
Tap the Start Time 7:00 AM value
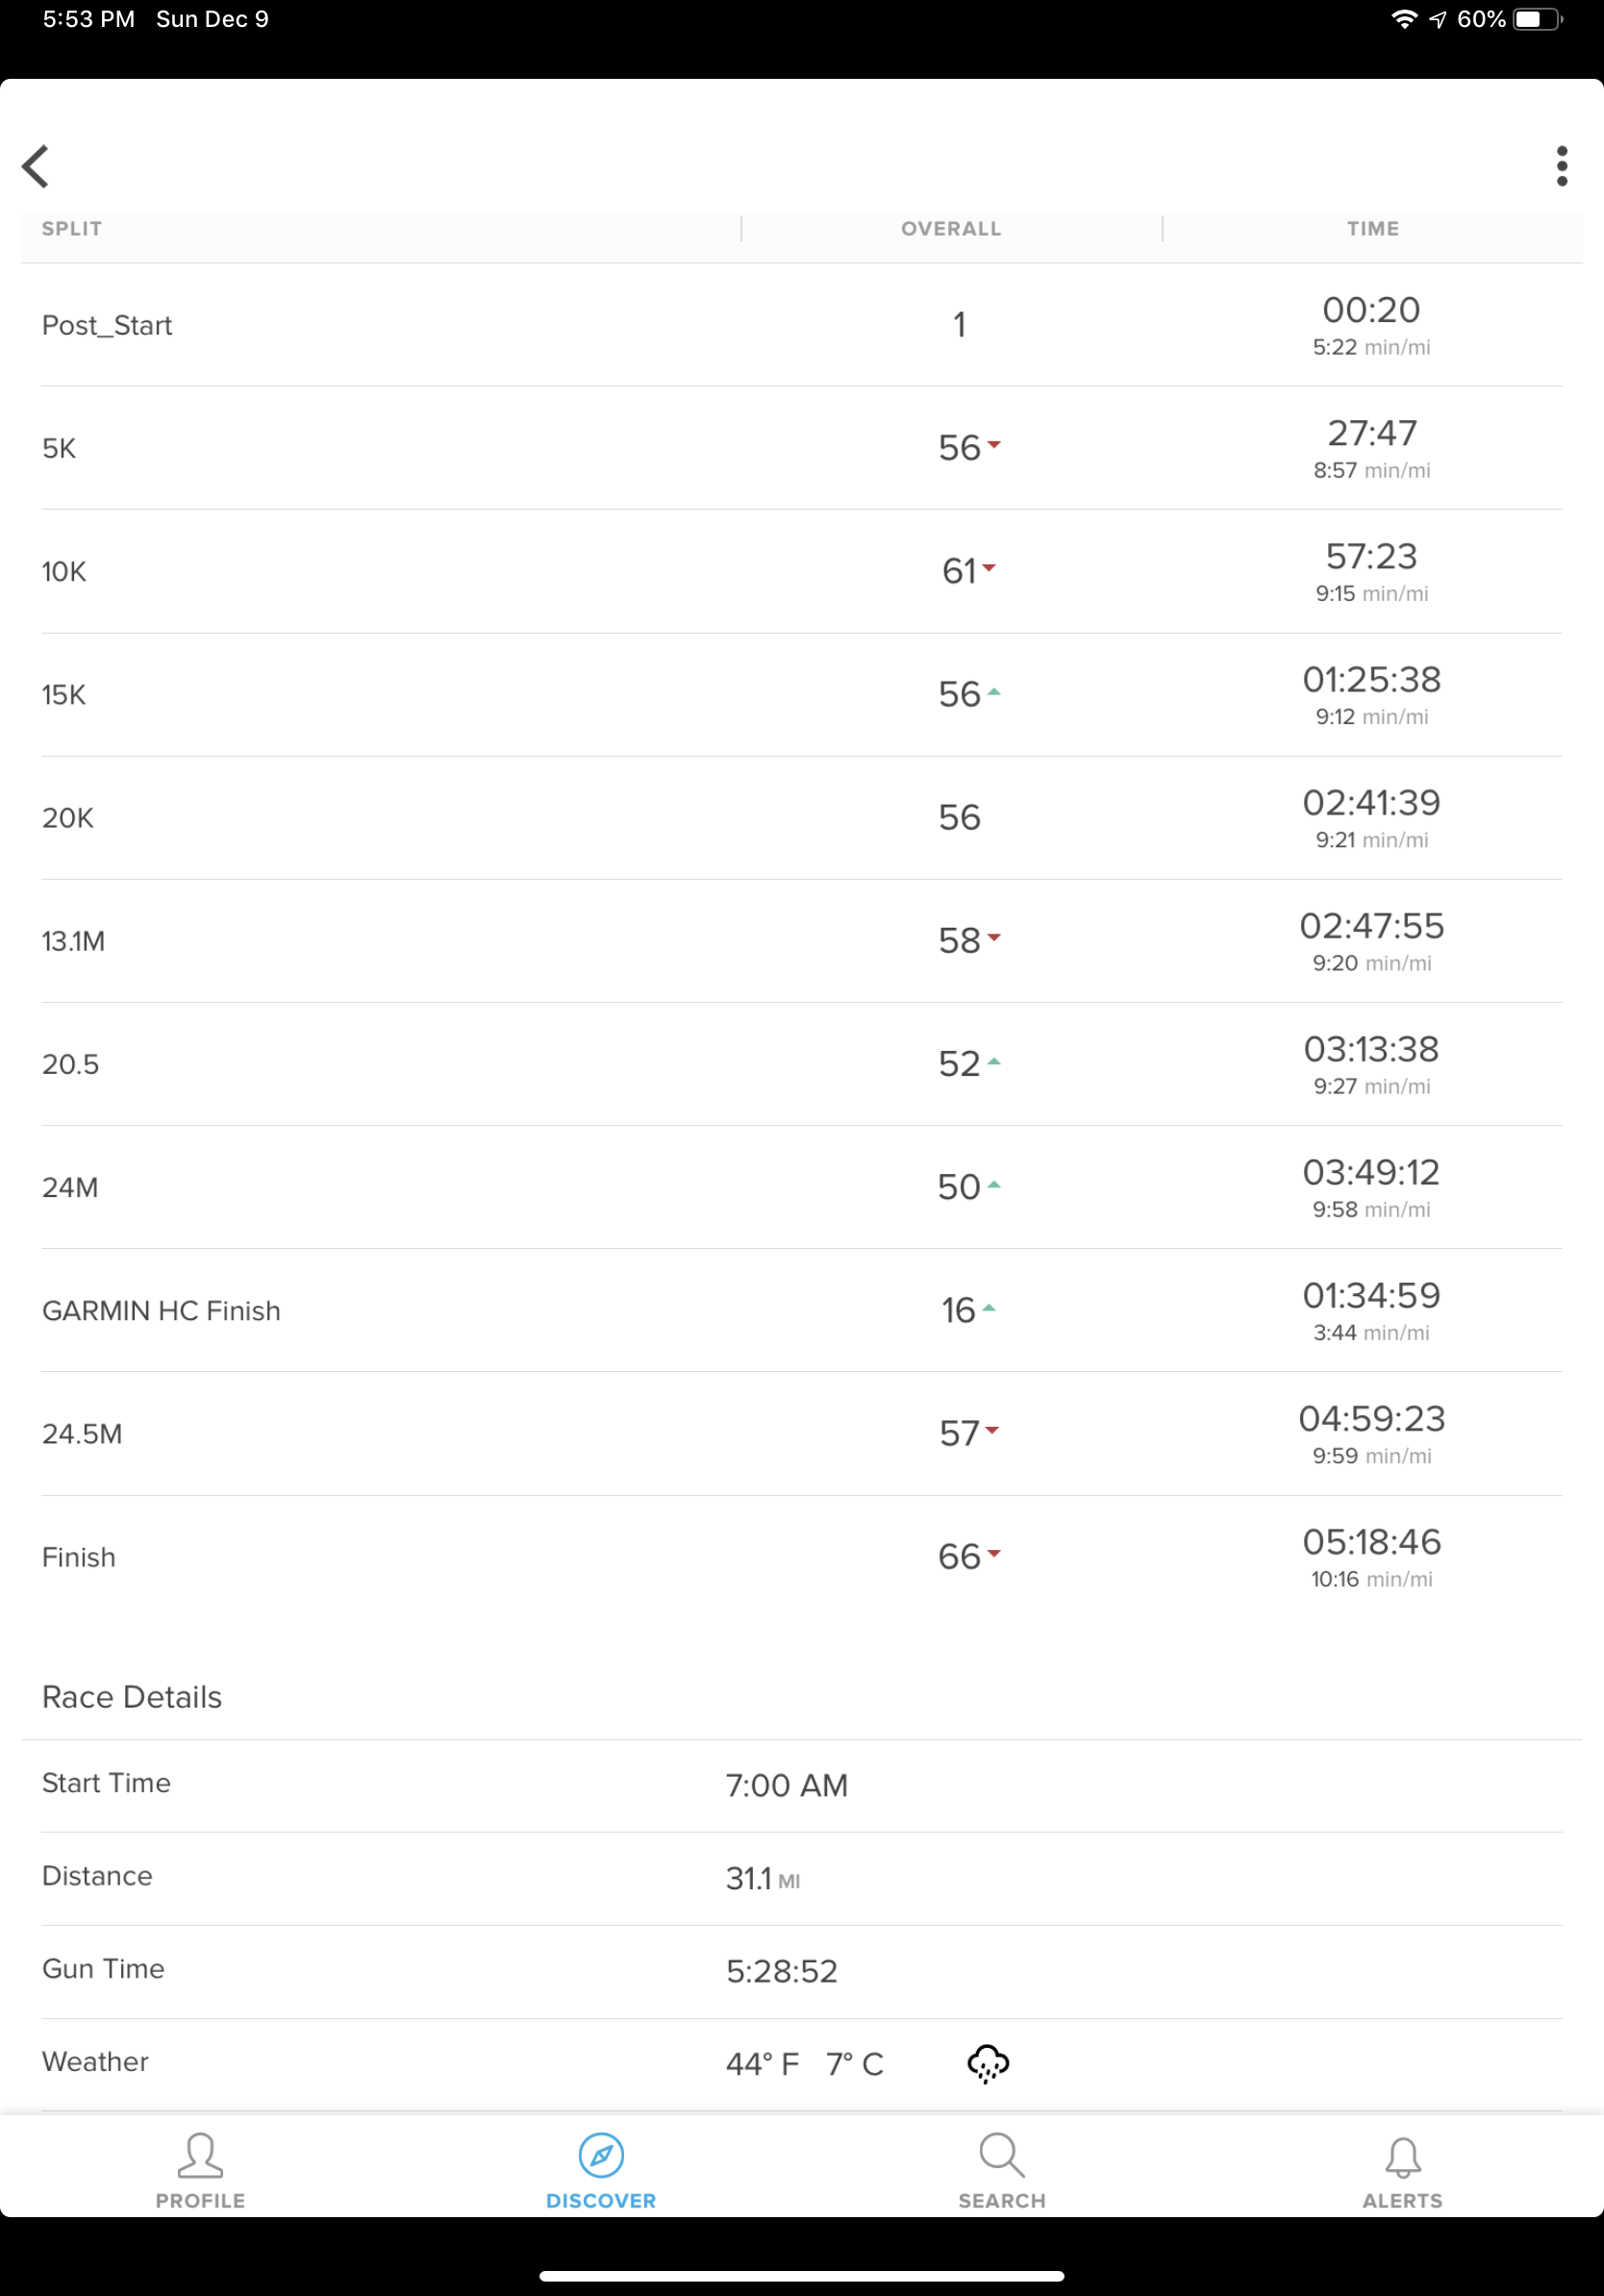click(786, 1785)
